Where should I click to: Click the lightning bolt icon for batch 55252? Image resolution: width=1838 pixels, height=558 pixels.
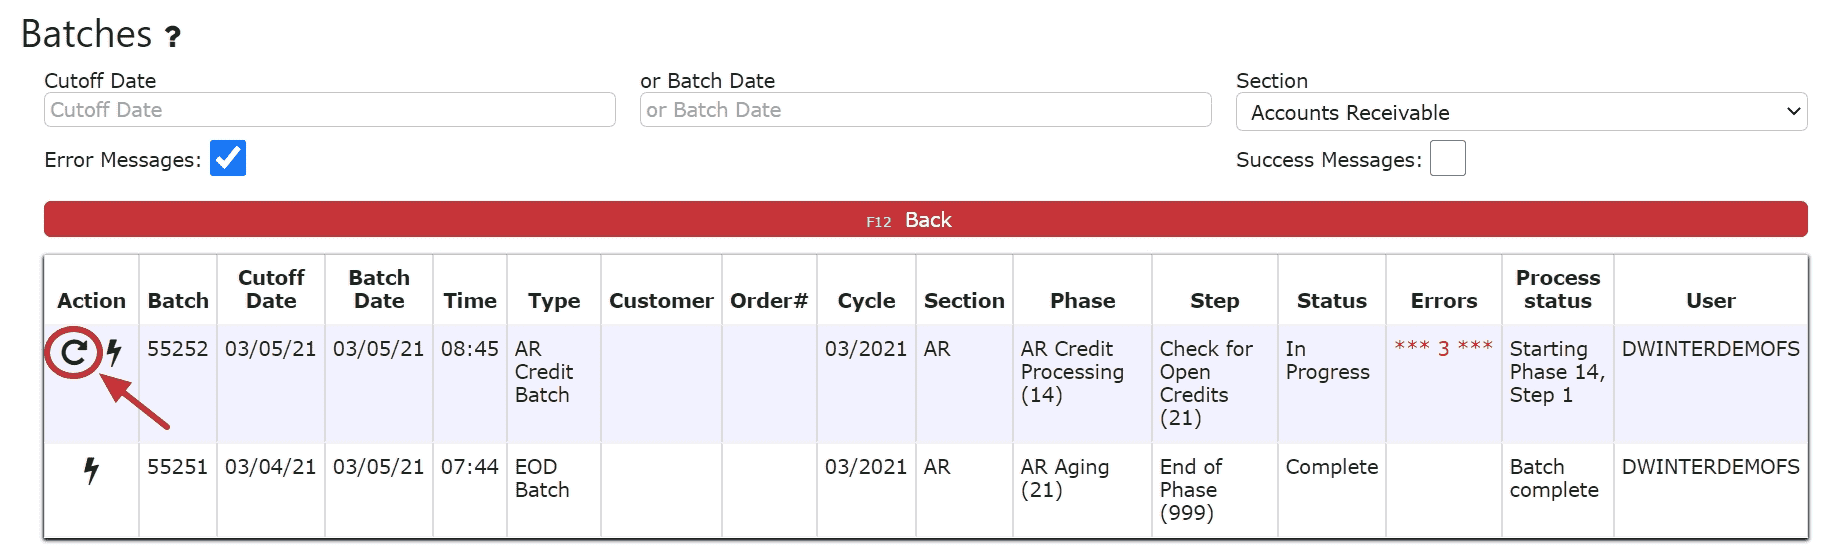114,352
